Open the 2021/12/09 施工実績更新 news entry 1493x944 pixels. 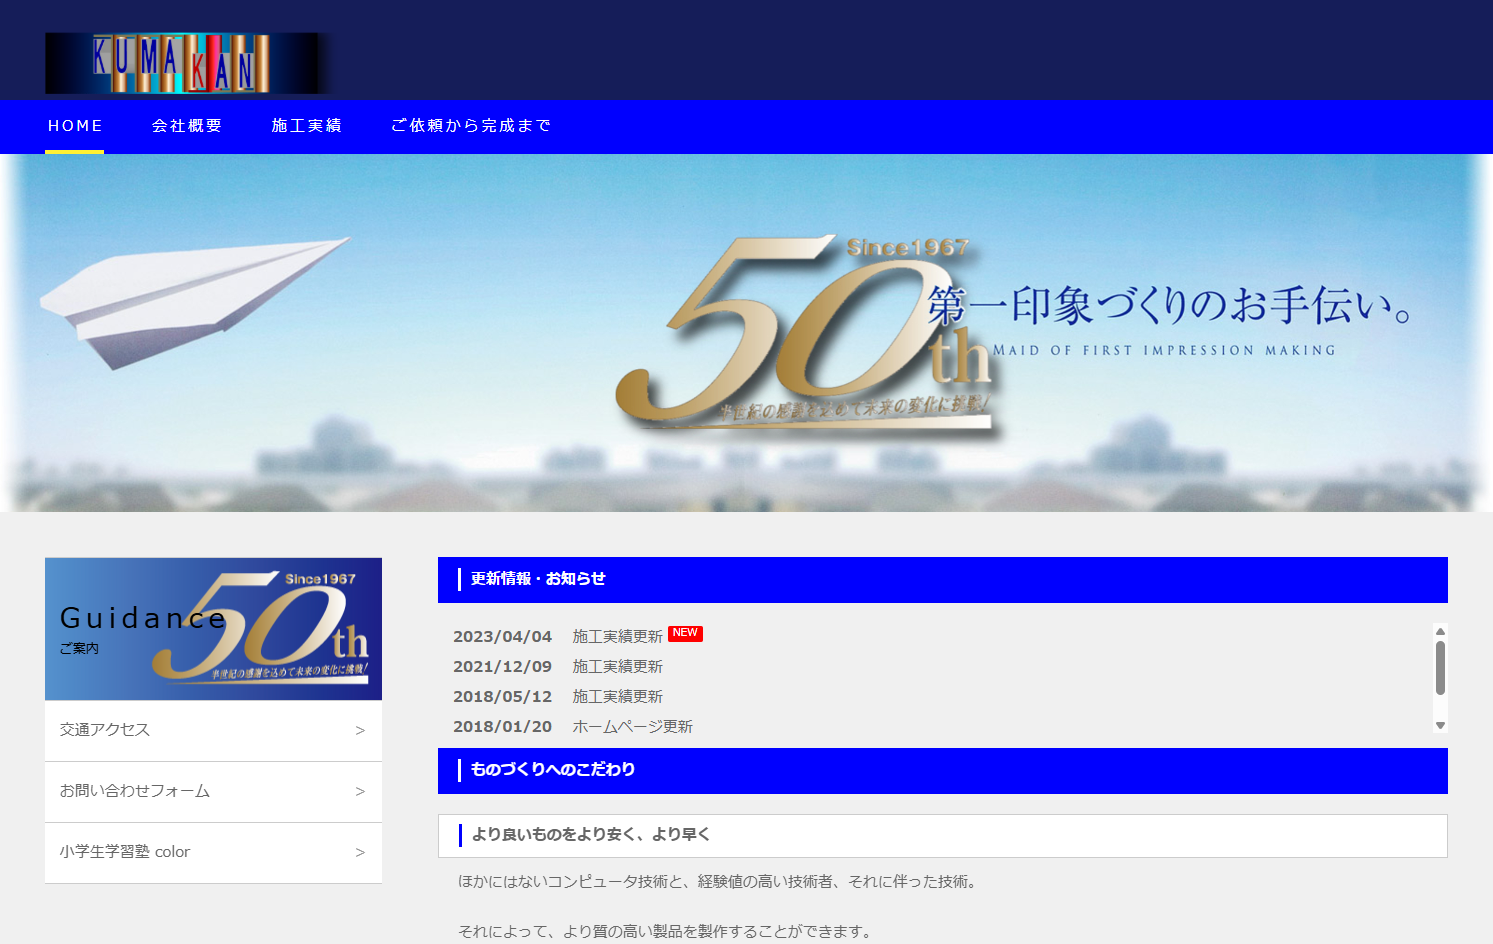pos(617,667)
